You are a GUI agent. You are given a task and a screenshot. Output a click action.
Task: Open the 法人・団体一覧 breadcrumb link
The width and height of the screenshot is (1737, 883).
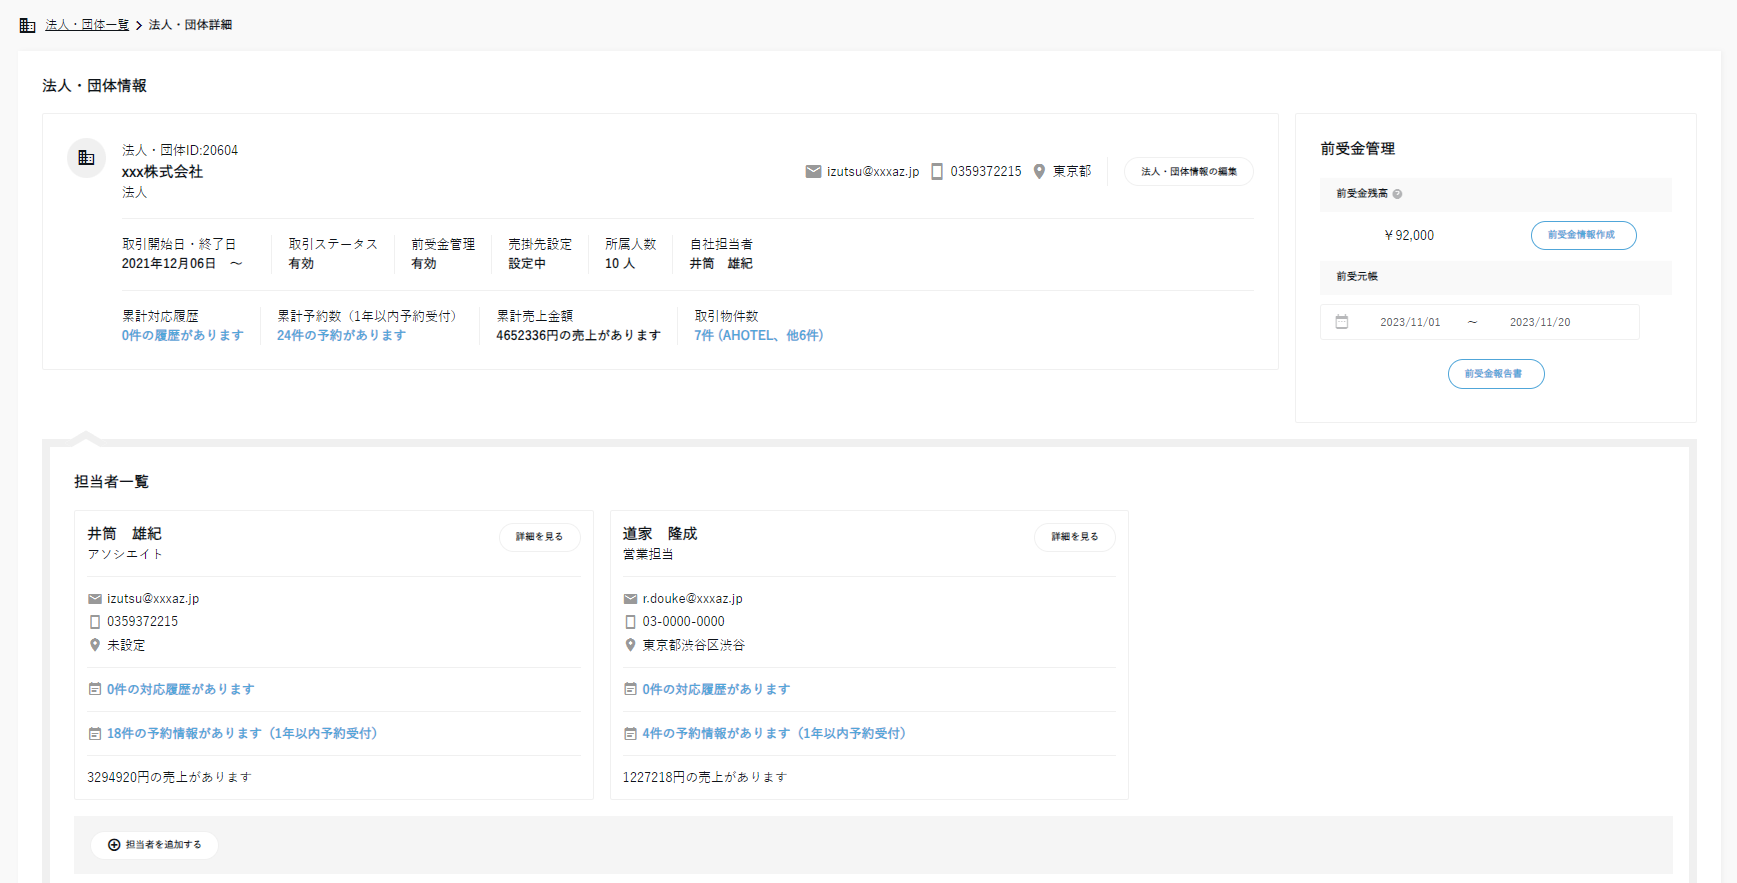87,25
